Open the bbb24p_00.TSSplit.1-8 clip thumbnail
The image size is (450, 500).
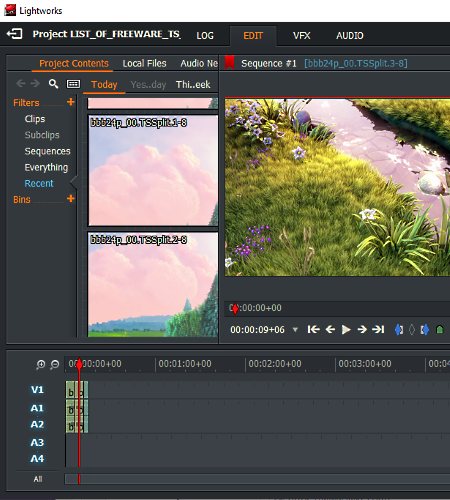(x=153, y=170)
